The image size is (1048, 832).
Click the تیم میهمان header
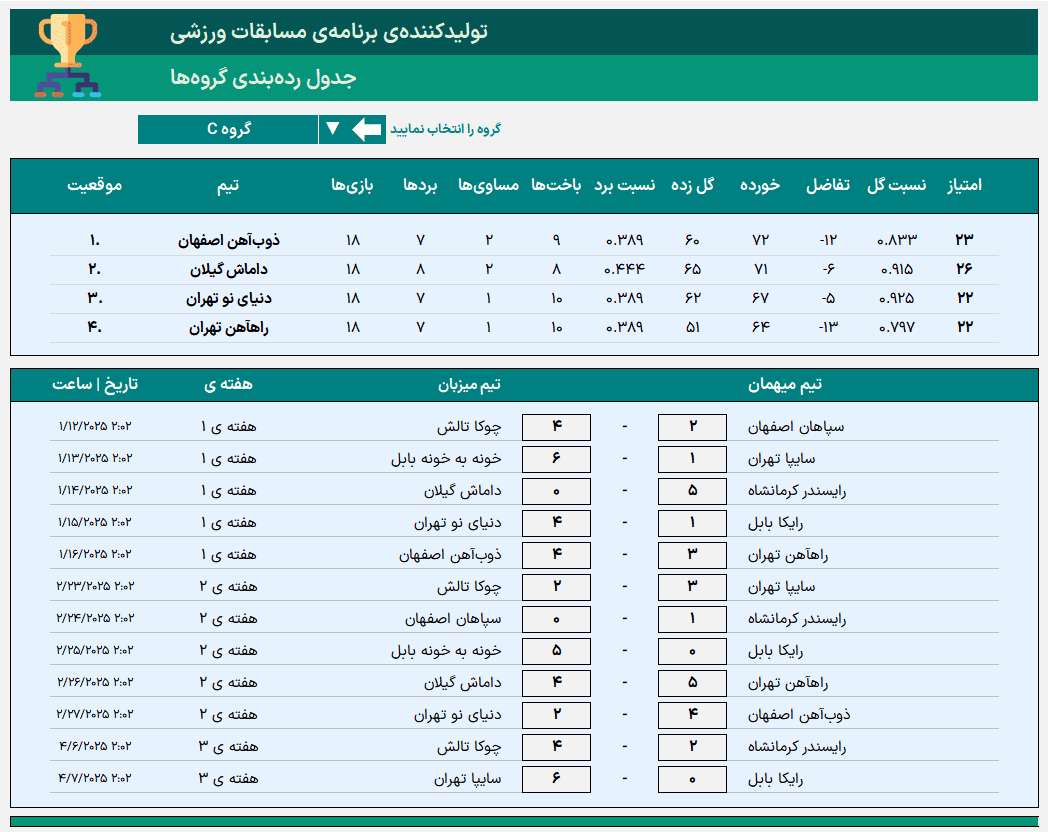coord(785,384)
